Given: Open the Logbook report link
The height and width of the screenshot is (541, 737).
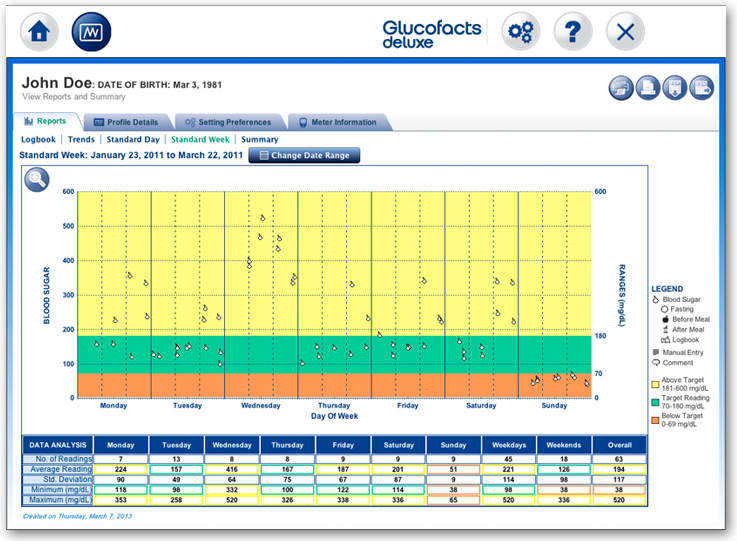Looking at the screenshot, I should 38,140.
